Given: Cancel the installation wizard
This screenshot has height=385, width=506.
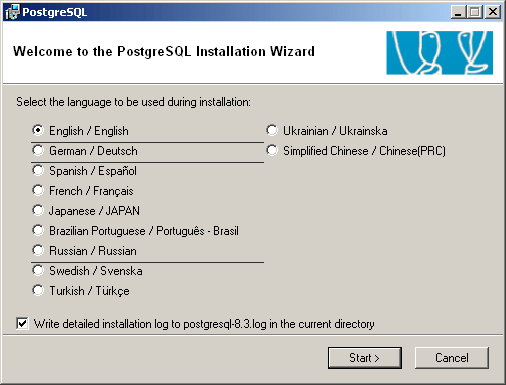Looking at the screenshot, I should click(452, 358).
